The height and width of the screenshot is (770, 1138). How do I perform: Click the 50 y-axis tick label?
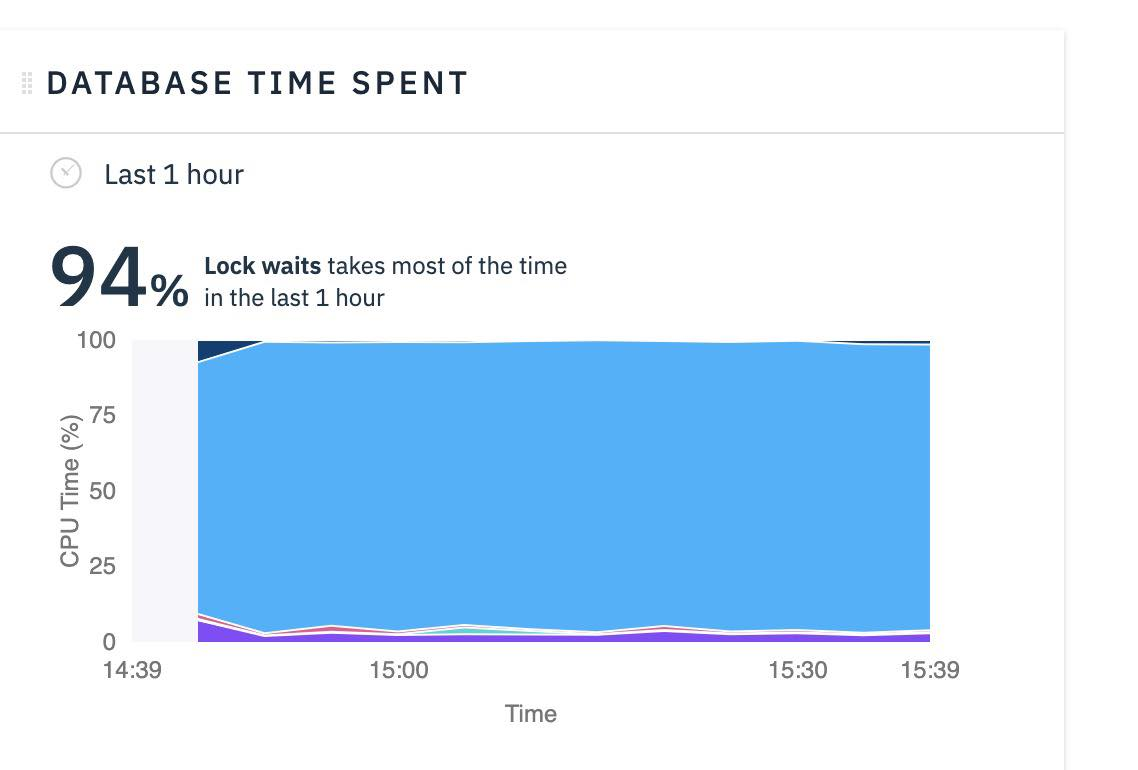point(102,491)
